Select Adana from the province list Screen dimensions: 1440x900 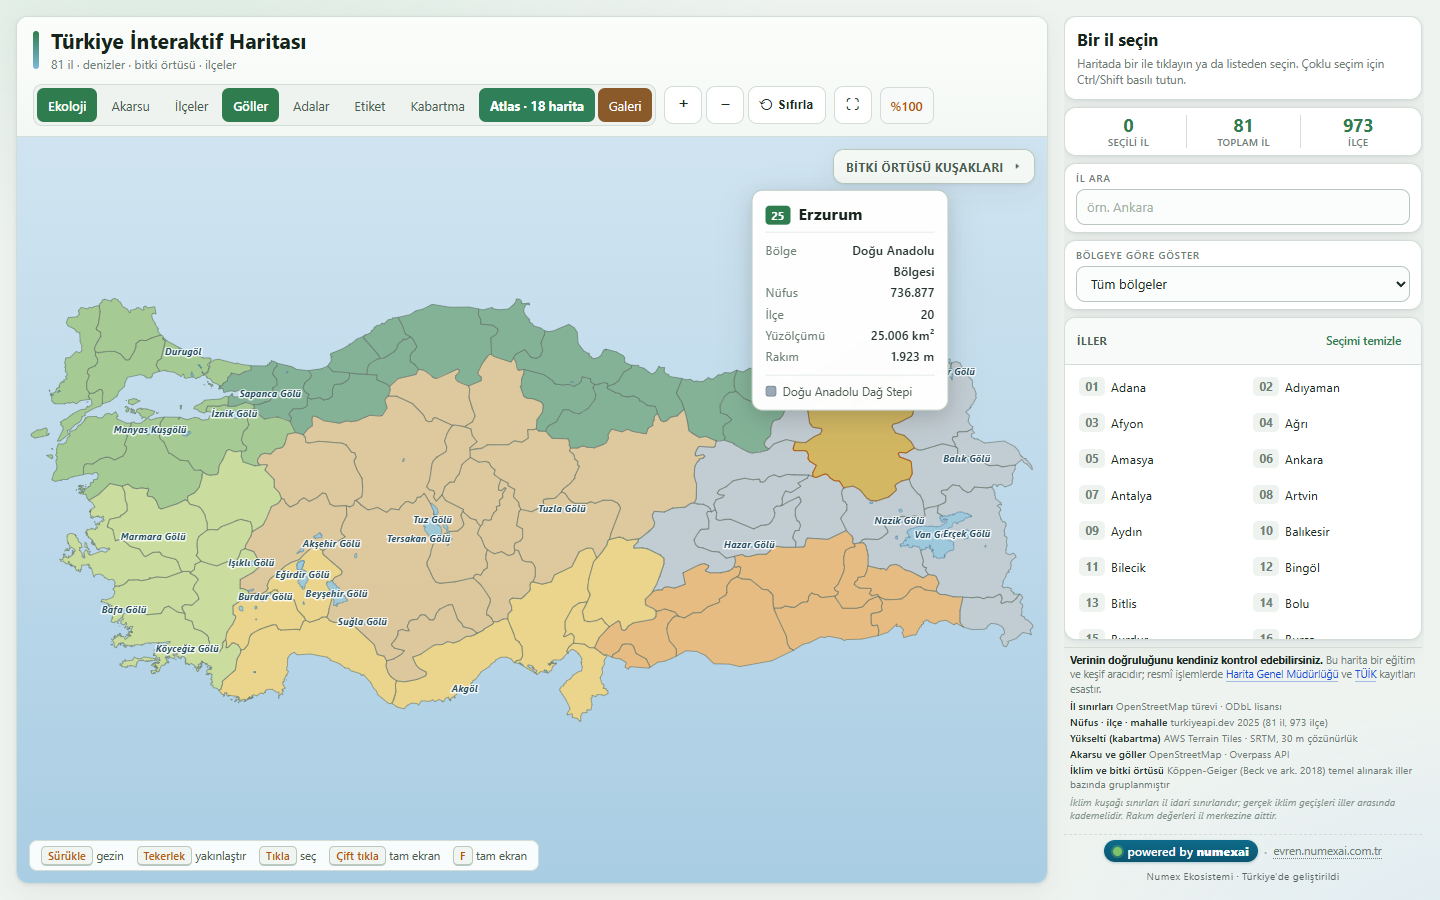point(1158,387)
